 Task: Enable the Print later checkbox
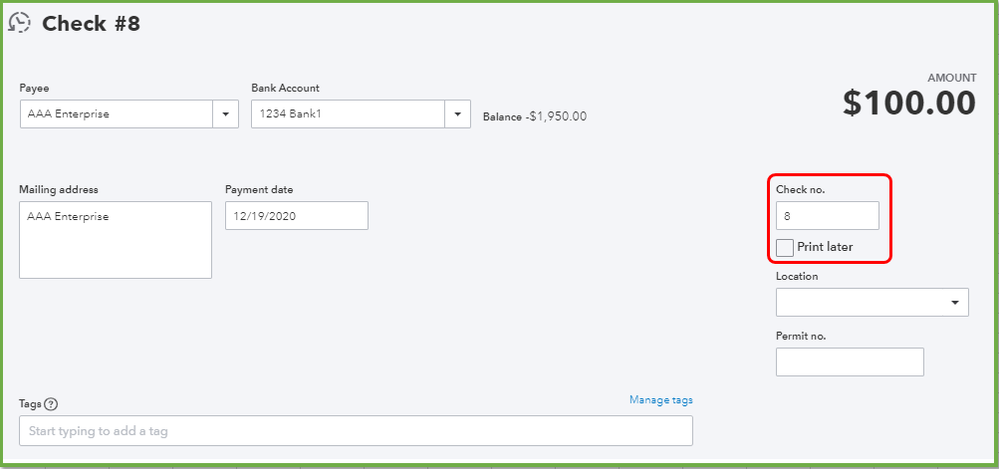785,247
